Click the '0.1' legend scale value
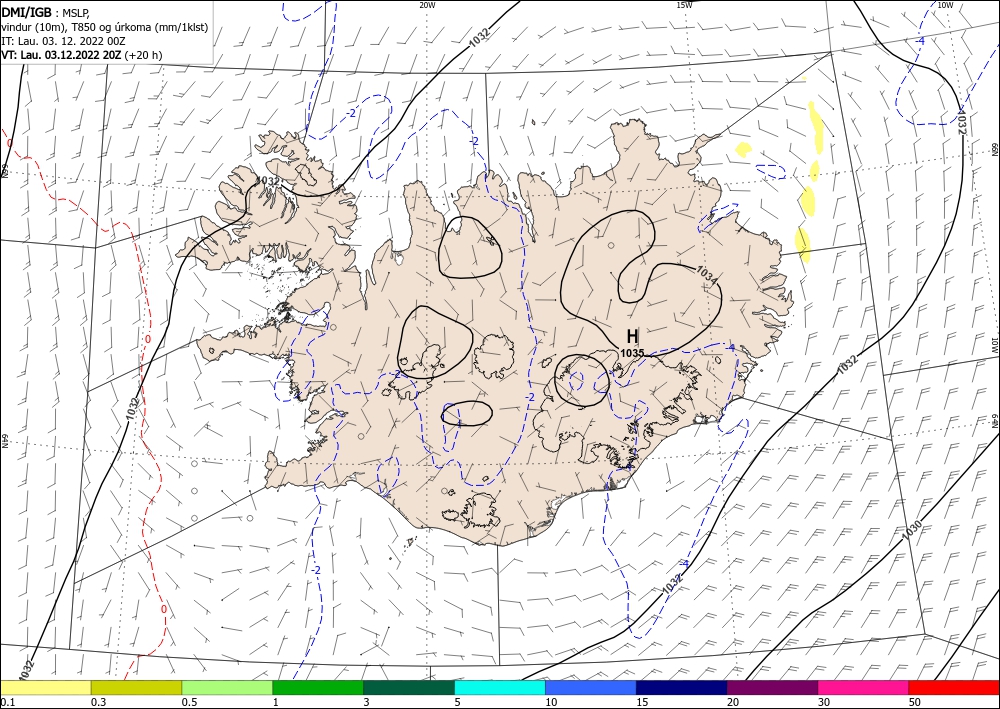This screenshot has width=1000, height=709. click(7, 702)
